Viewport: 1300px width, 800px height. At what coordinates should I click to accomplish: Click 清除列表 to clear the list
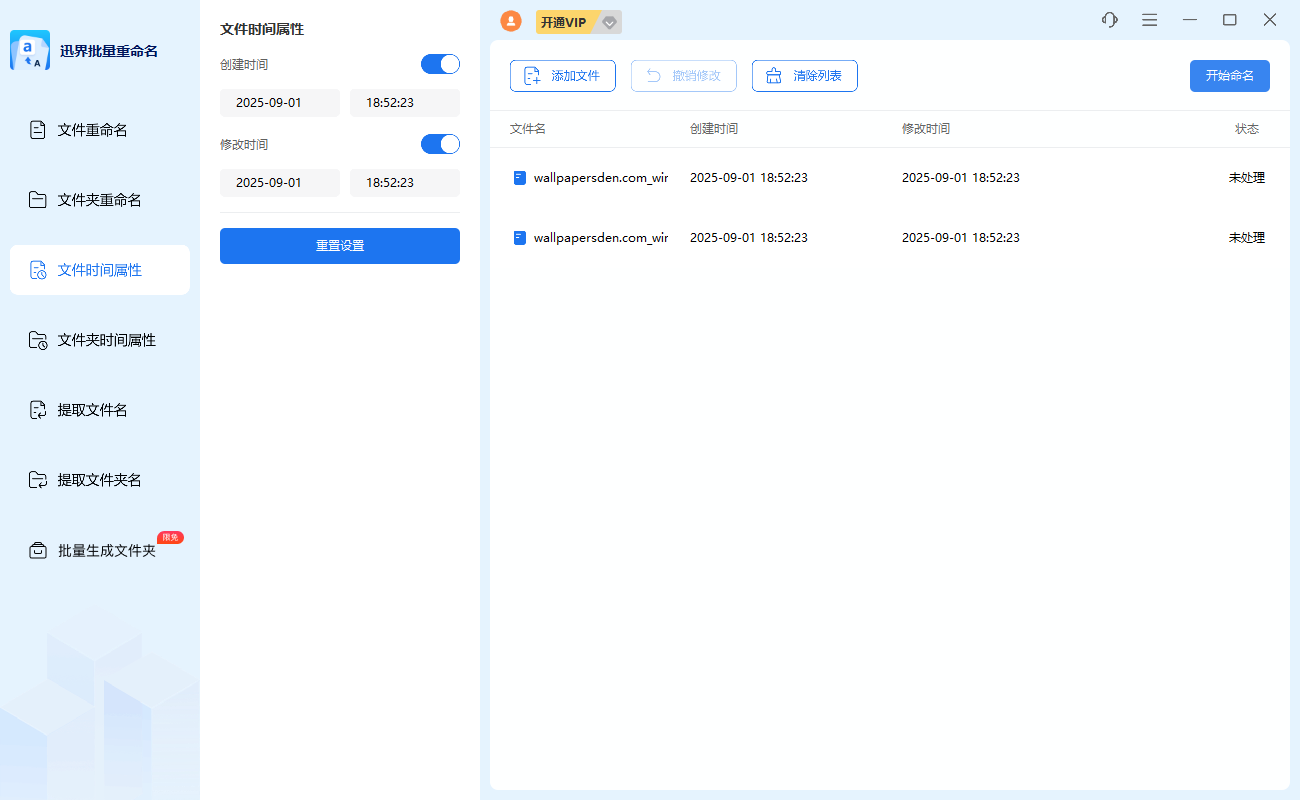click(805, 75)
